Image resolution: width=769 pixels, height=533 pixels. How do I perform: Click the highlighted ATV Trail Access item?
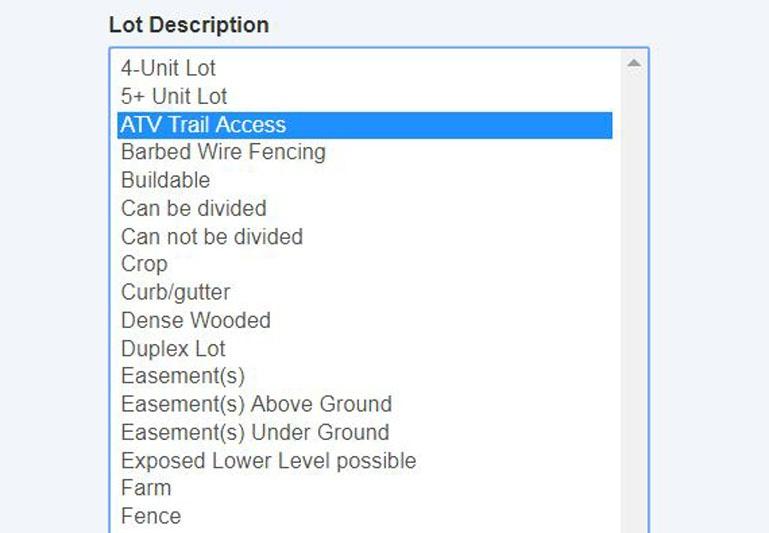point(203,125)
